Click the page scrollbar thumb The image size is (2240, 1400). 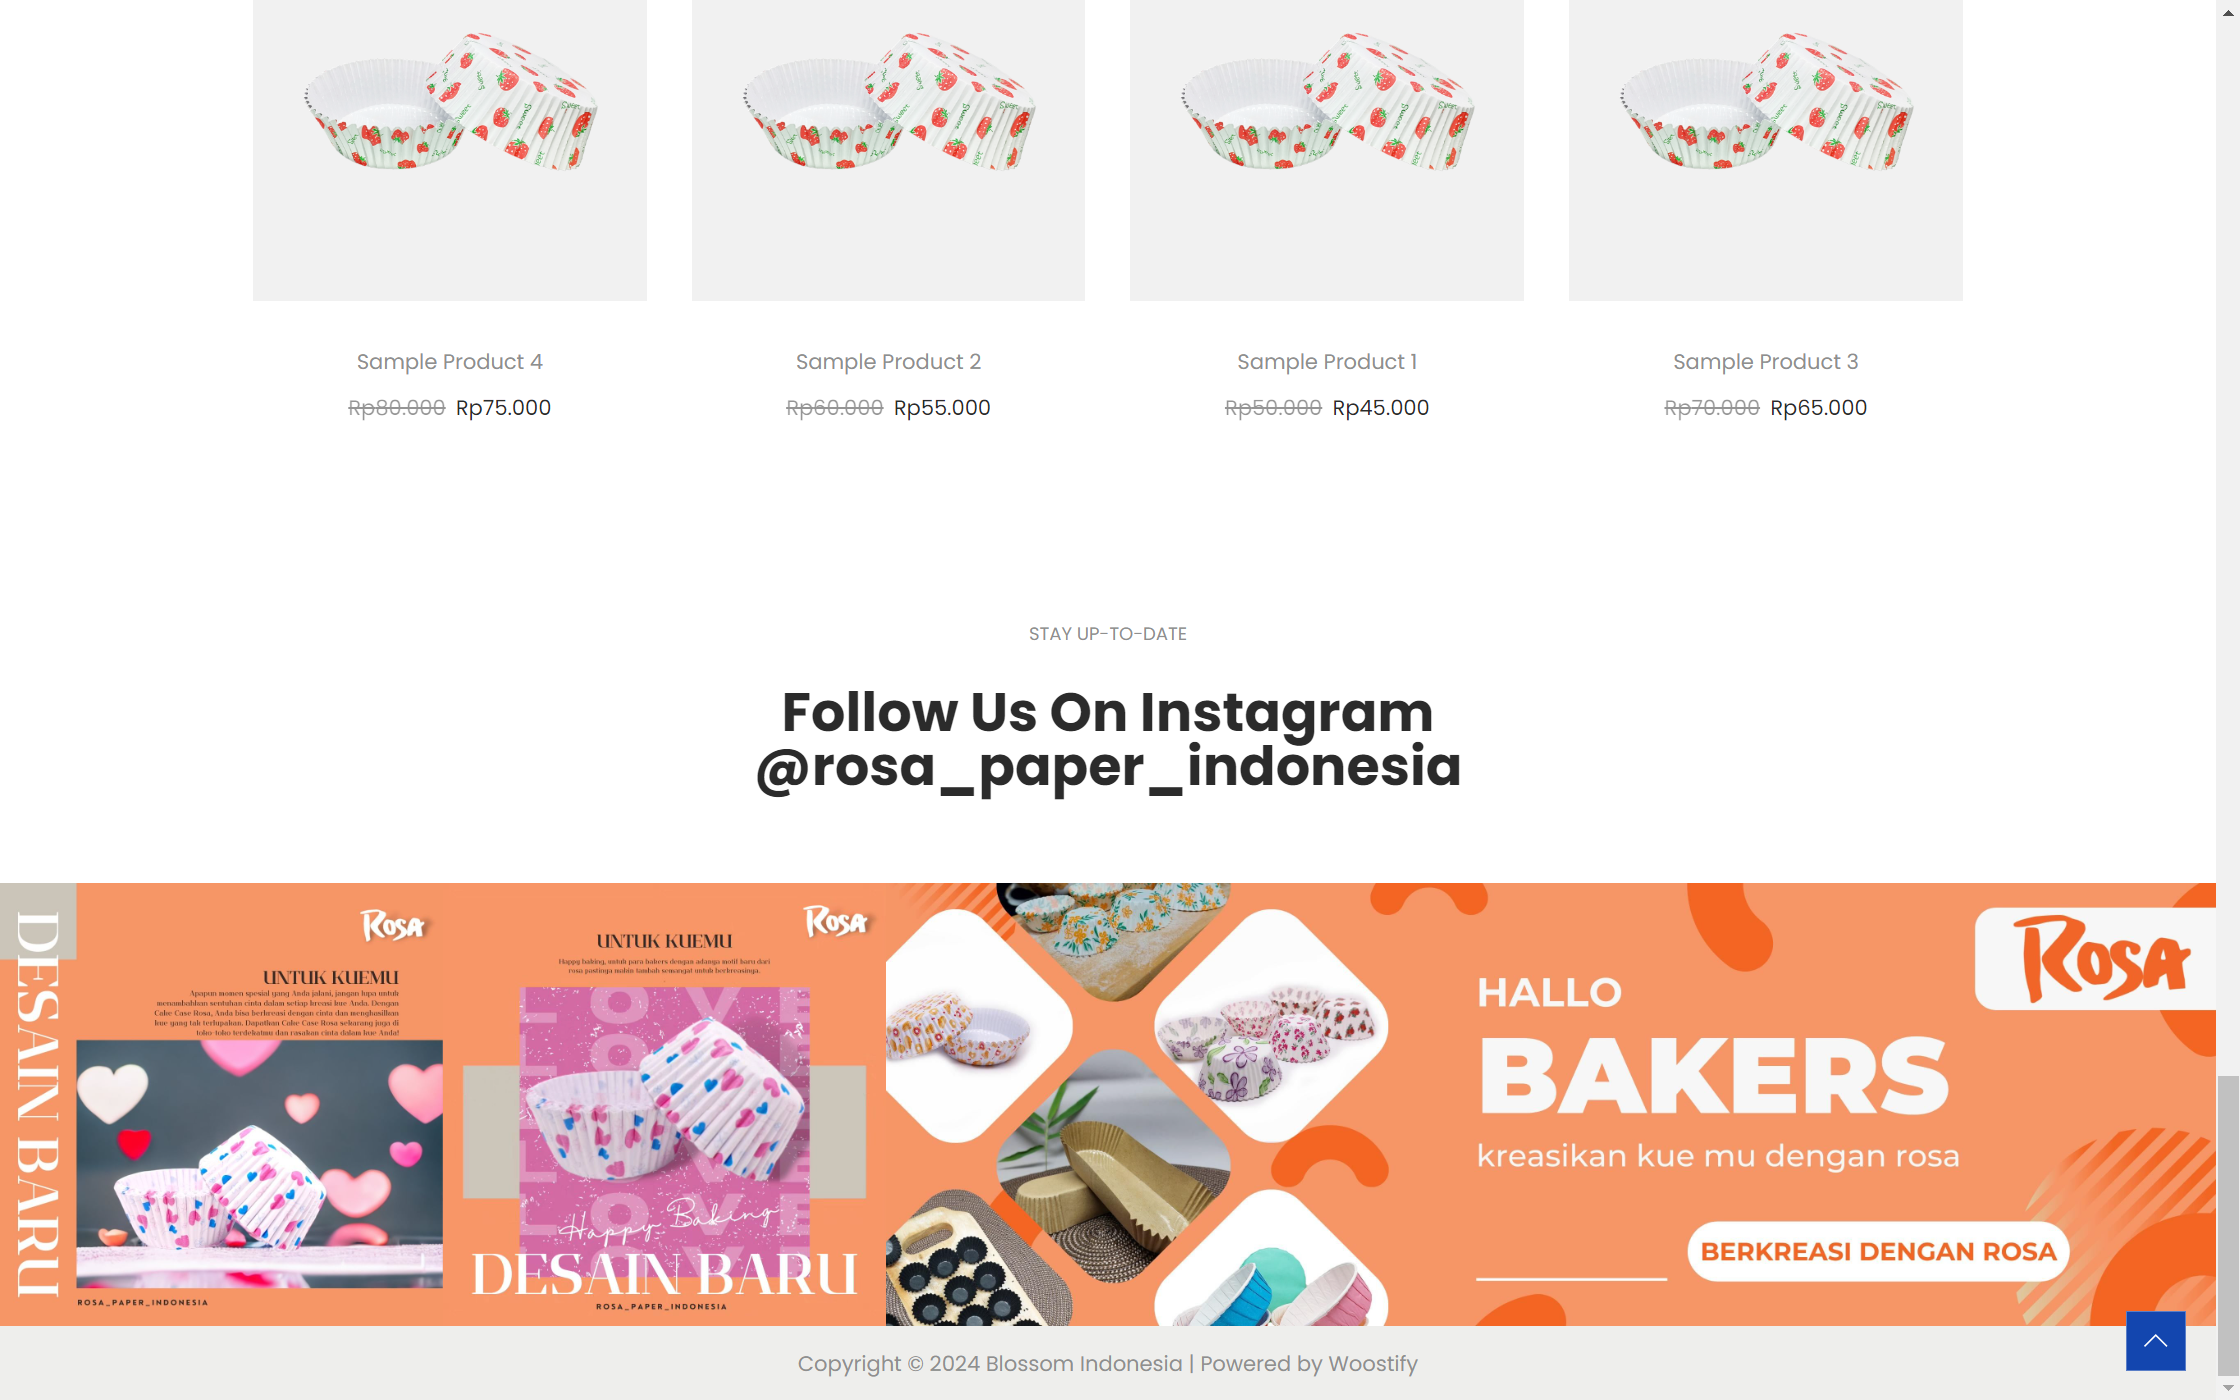[2227, 1226]
